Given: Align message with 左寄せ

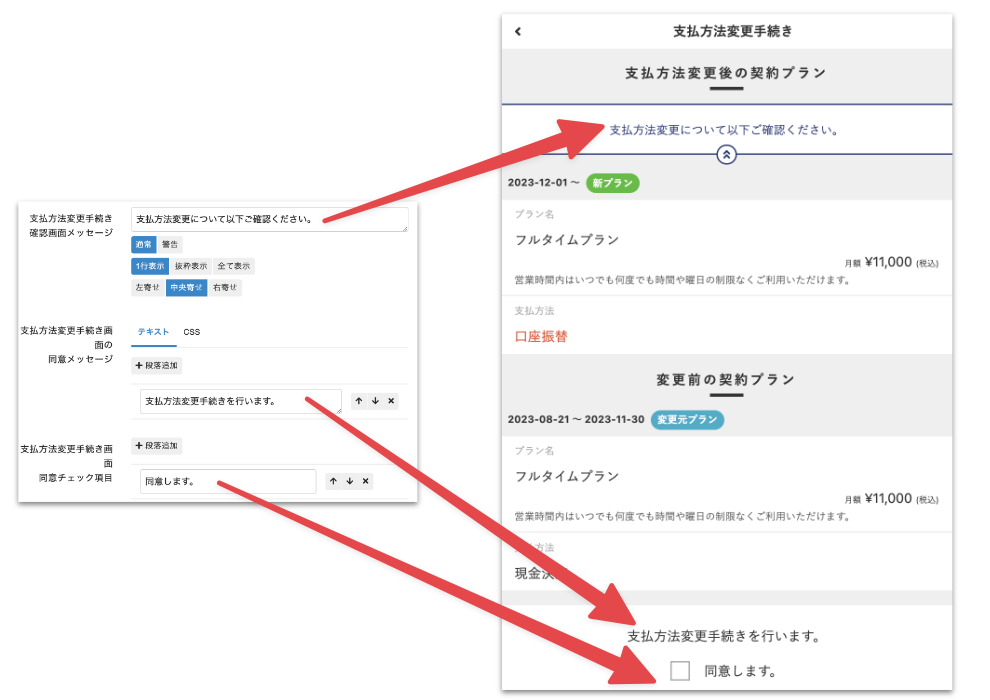Looking at the screenshot, I should click(148, 288).
